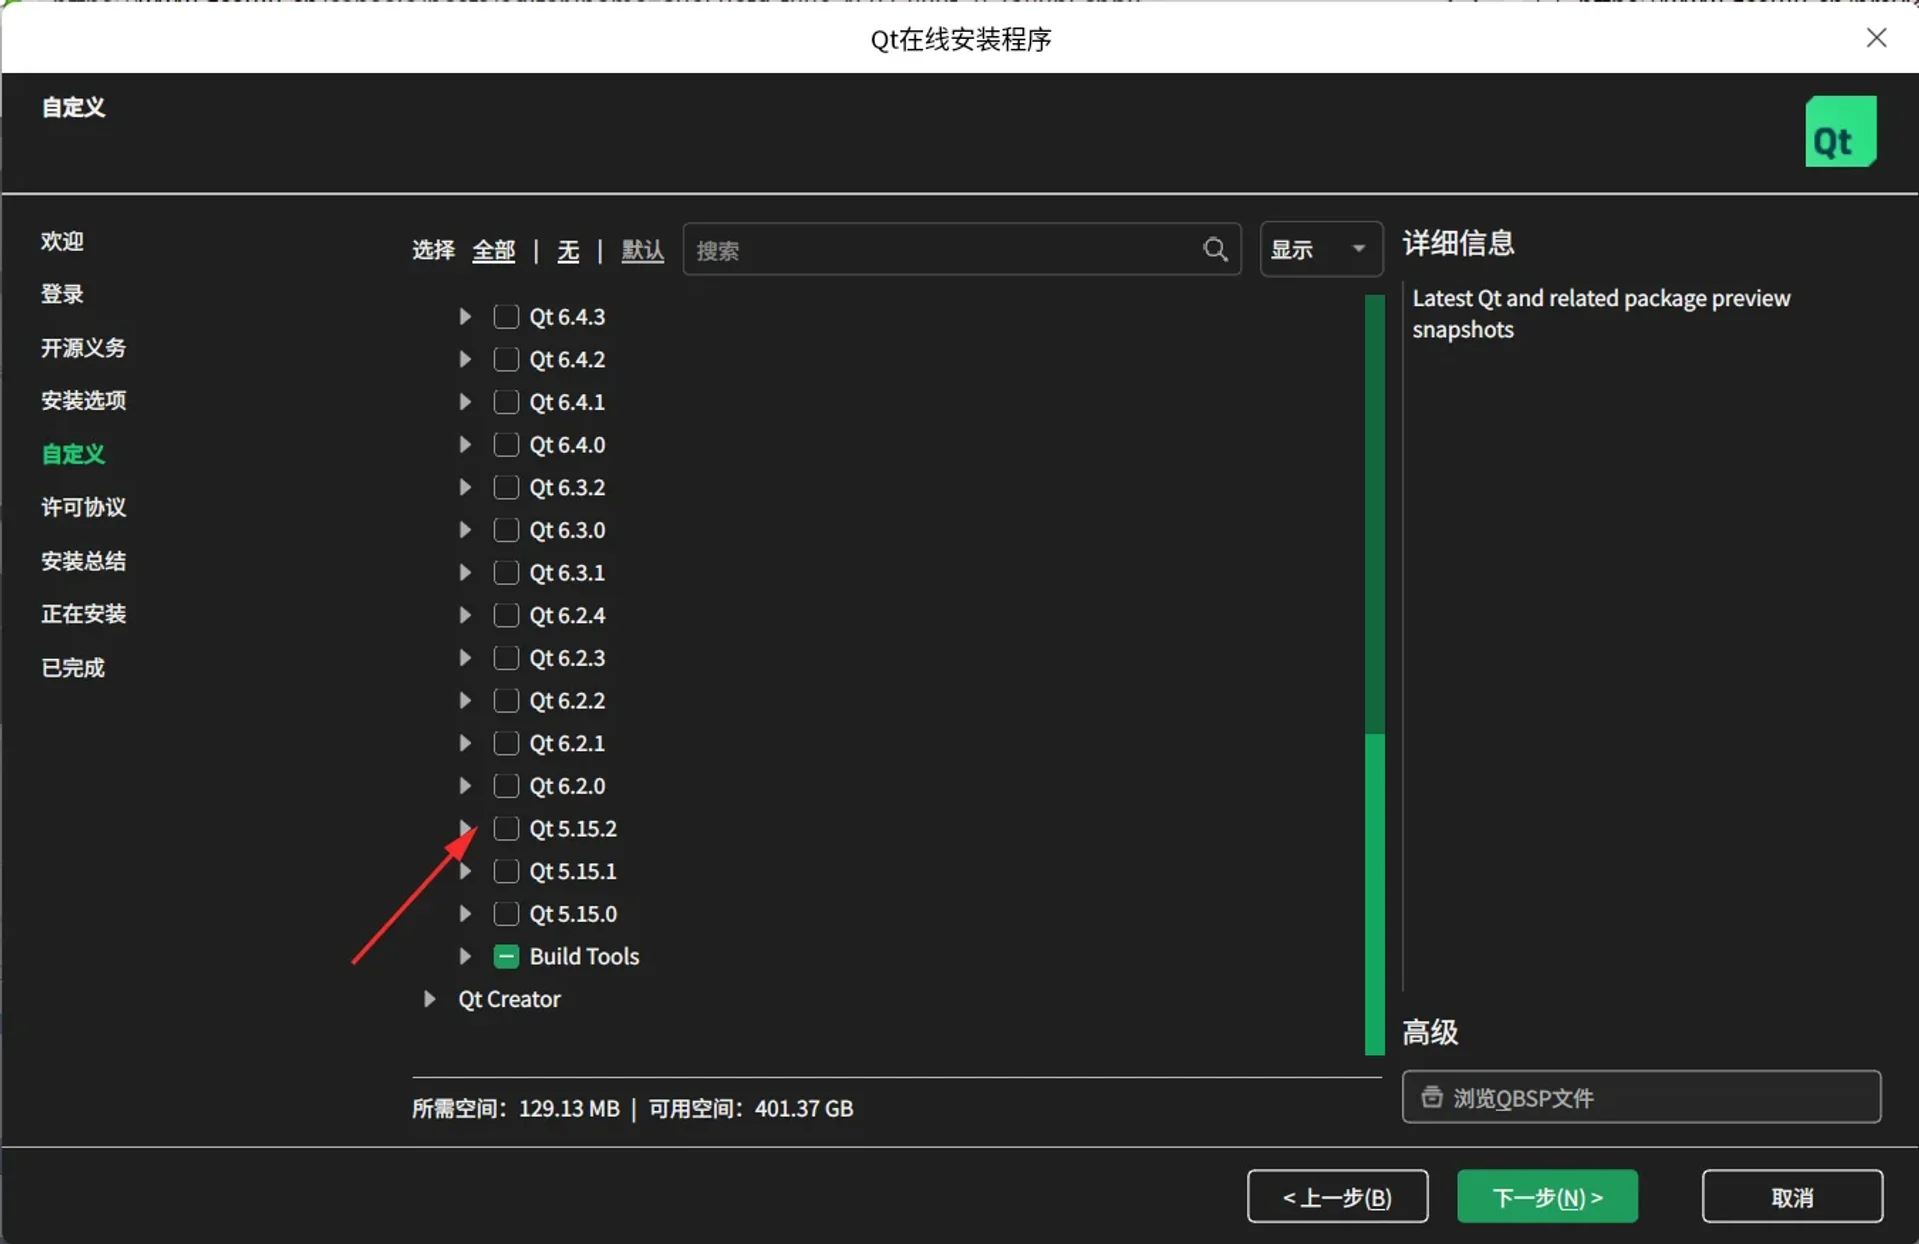Enable the Qt 6.3.2 checkbox

[505, 487]
